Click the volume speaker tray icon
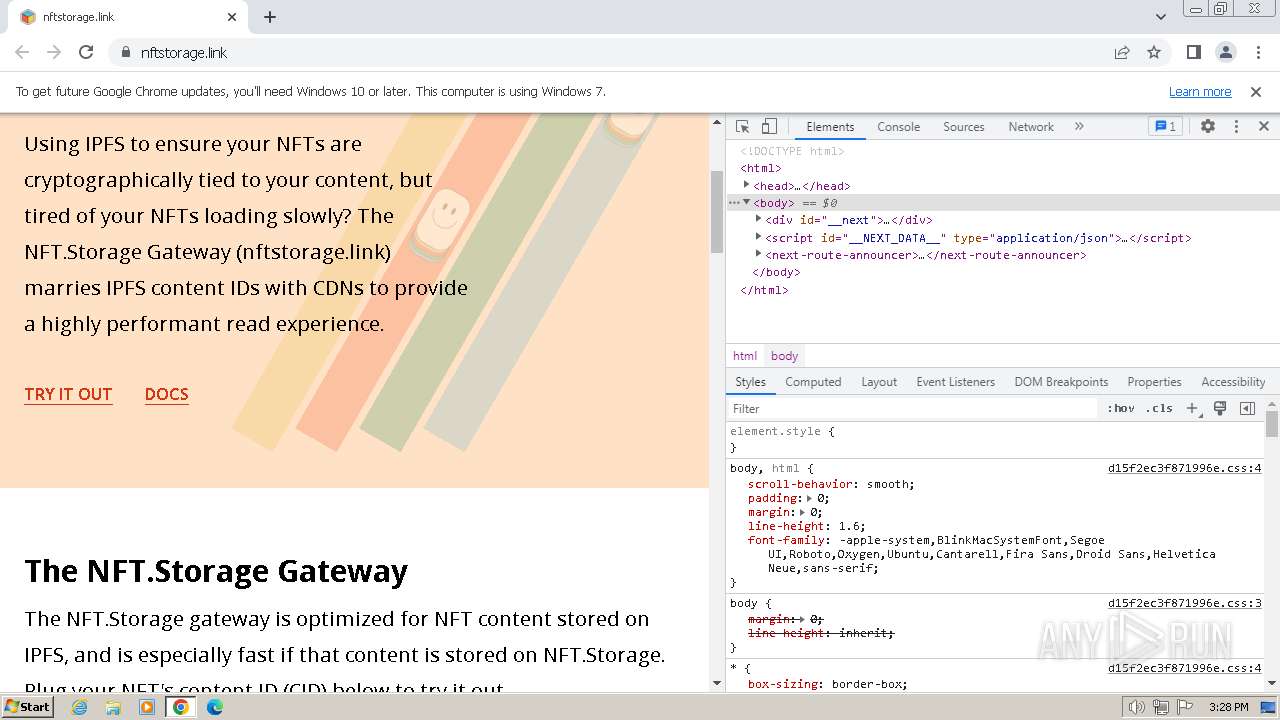This screenshot has width=1280, height=720. point(1137,707)
